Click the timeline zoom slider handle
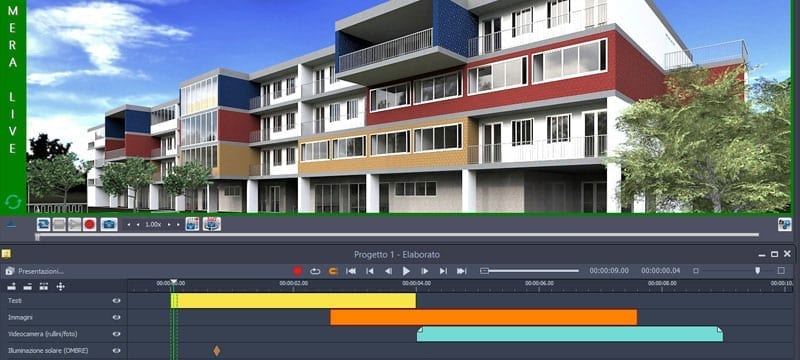The height and width of the screenshot is (360, 800). pyautogui.click(x=757, y=271)
